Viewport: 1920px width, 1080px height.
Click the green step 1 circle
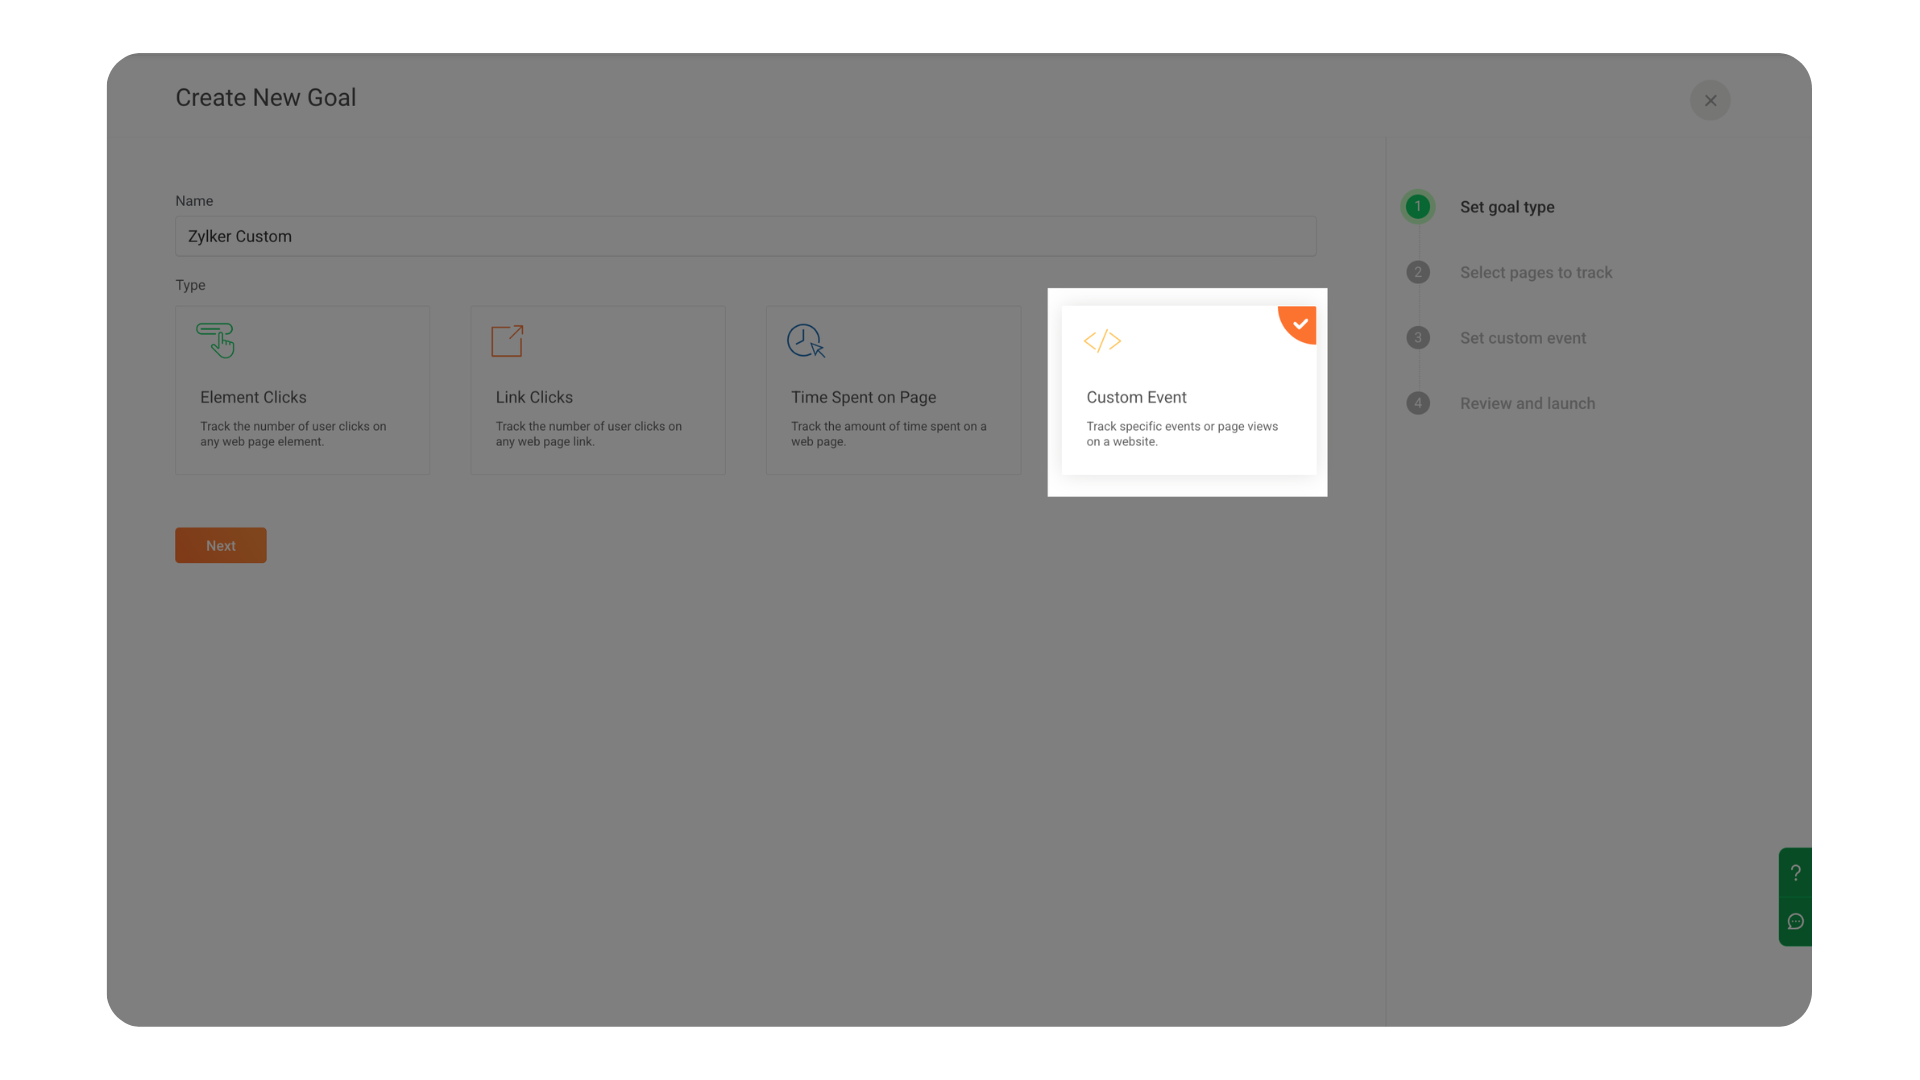1417,207
